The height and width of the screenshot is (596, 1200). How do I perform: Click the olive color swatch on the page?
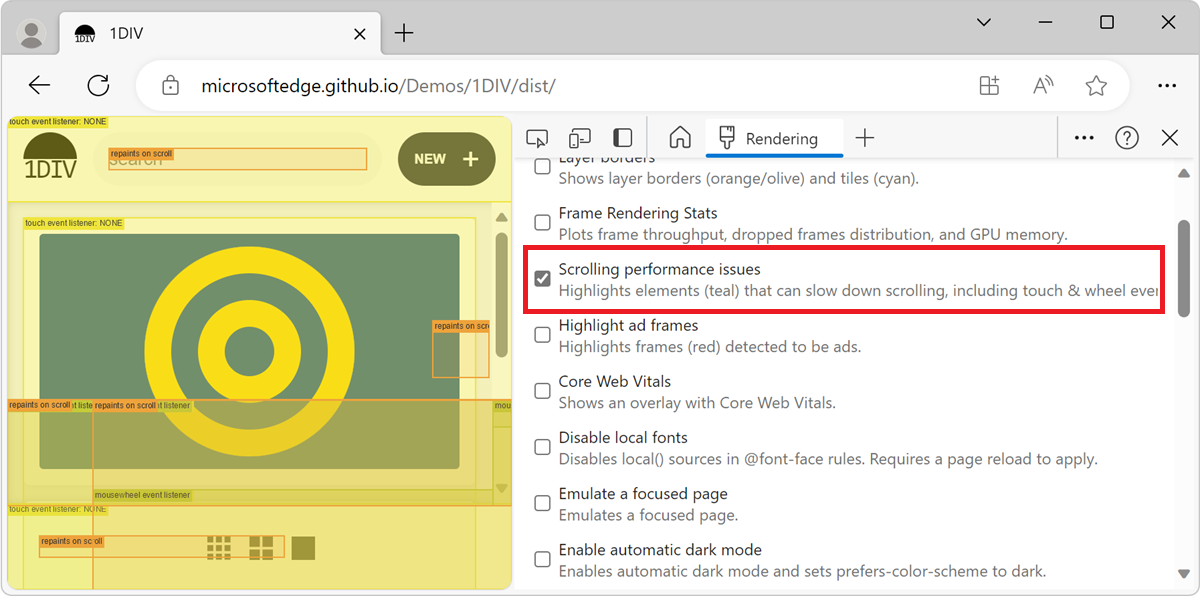pos(303,547)
